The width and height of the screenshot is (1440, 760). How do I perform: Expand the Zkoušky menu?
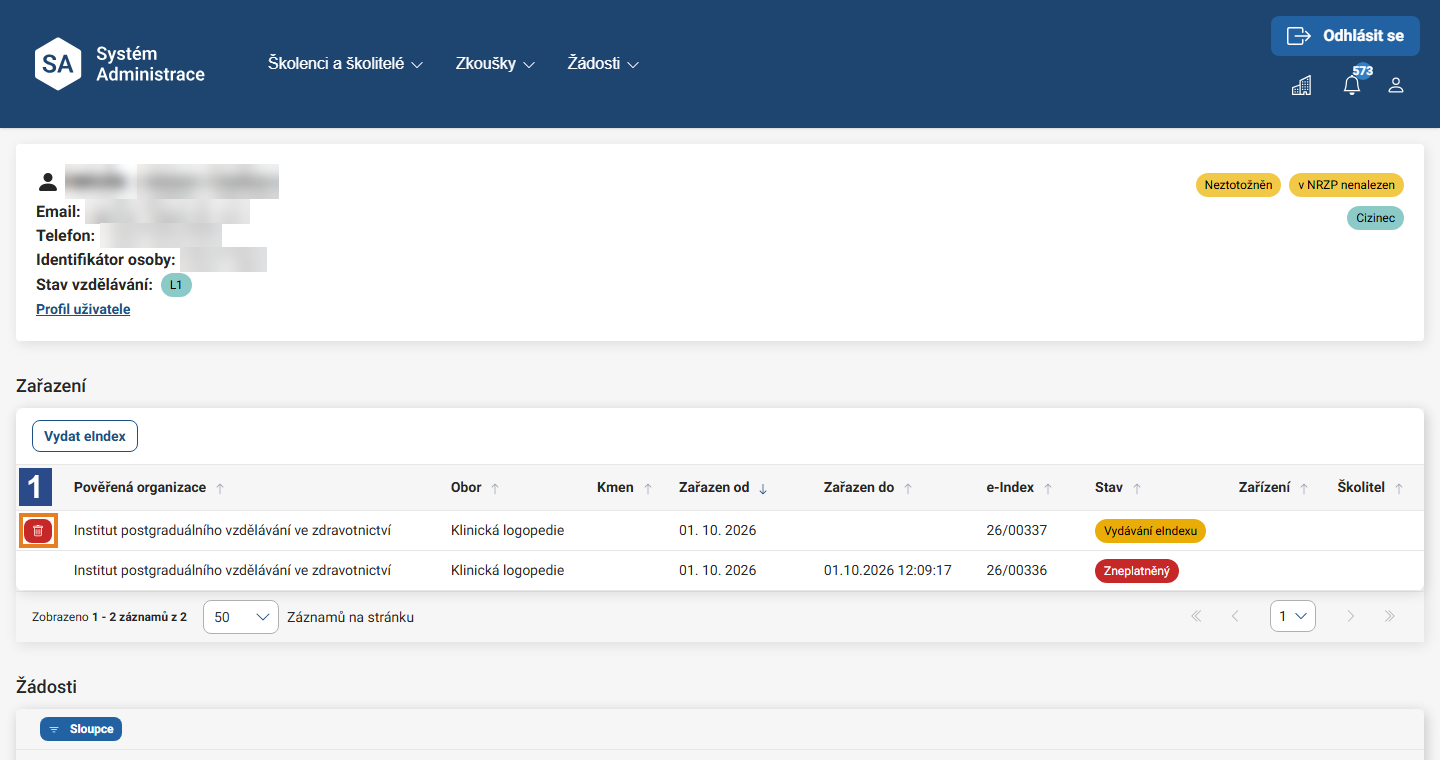click(x=495, y=63)
